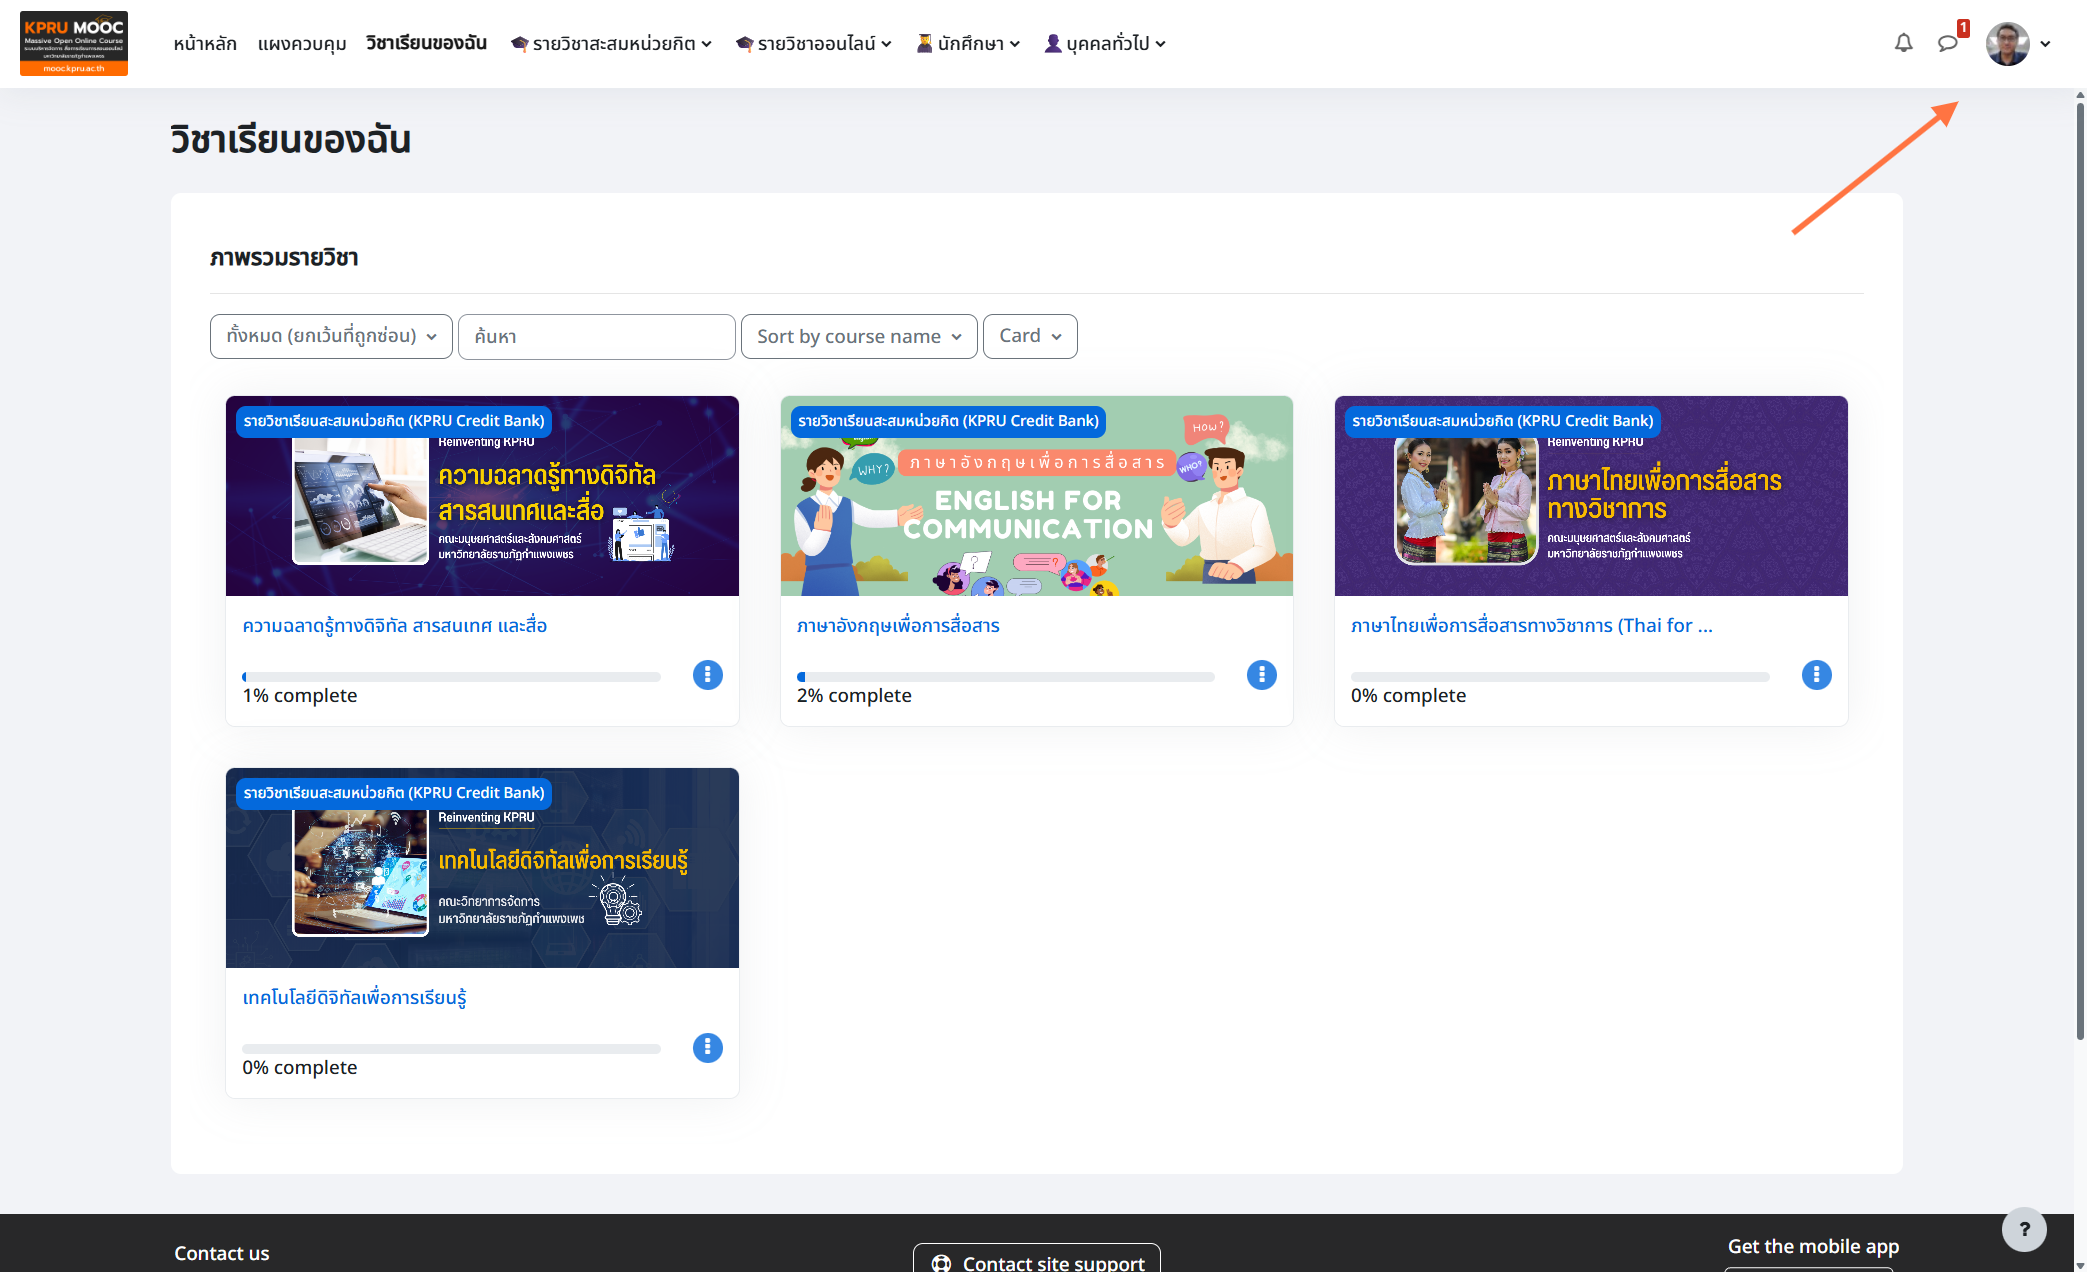The width and height of the screenshot is (2087, 1272).
Task: Click the 1% complete progress bar
Action: (451, 677)
